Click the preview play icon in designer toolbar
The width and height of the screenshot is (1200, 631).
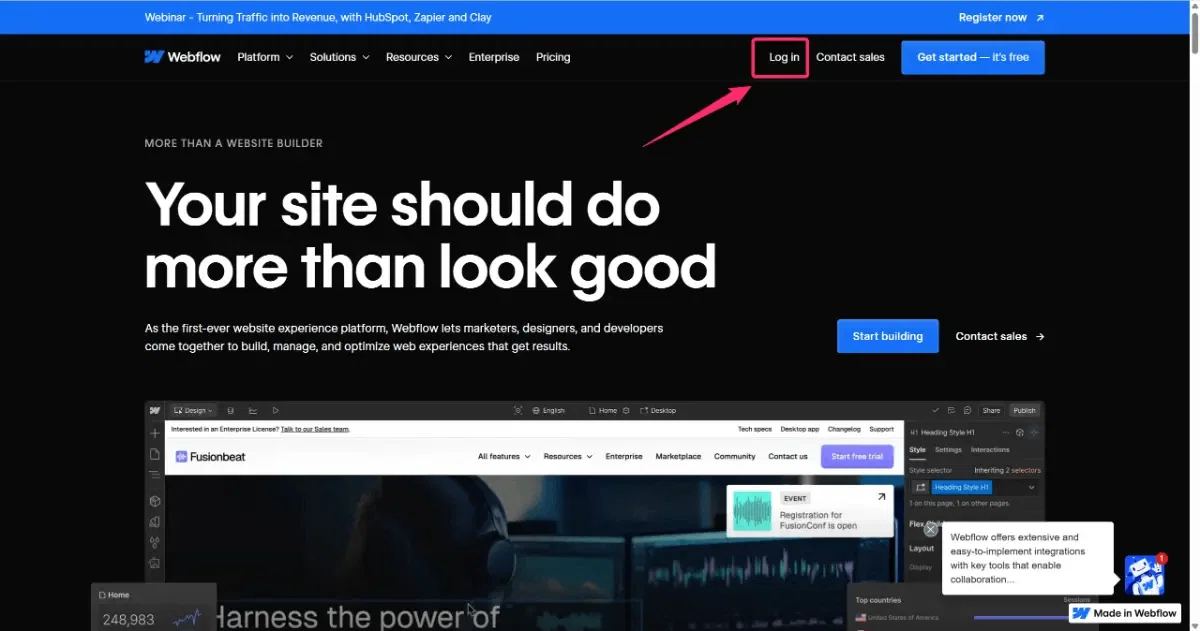click(x=275, y=410)
